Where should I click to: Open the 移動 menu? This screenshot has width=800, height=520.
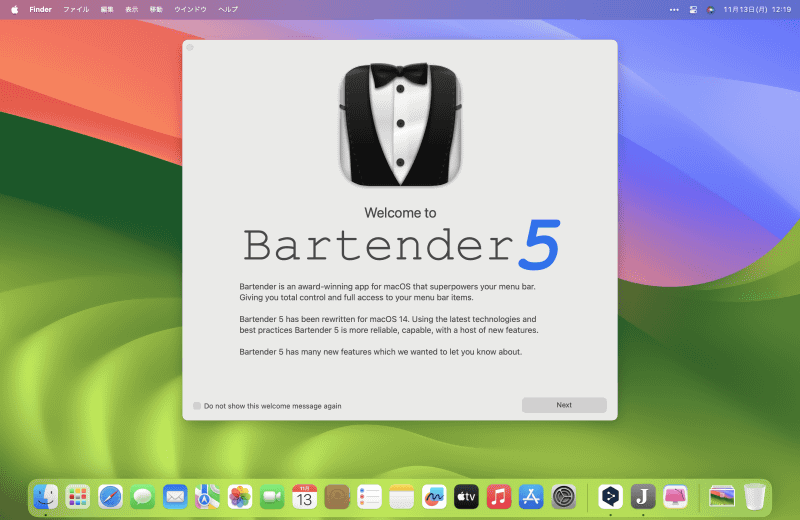(x=156, y=9)
